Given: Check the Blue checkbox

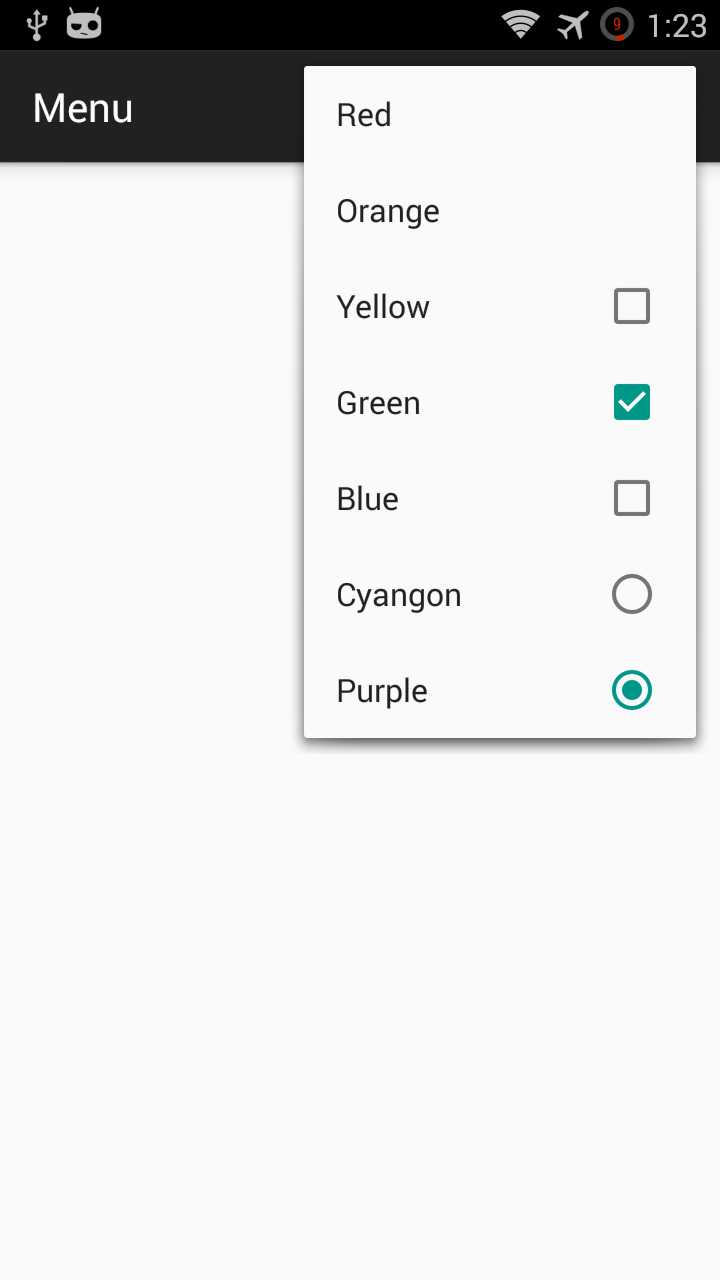Looking at the screenshot, I should click(x=632, y=498).
